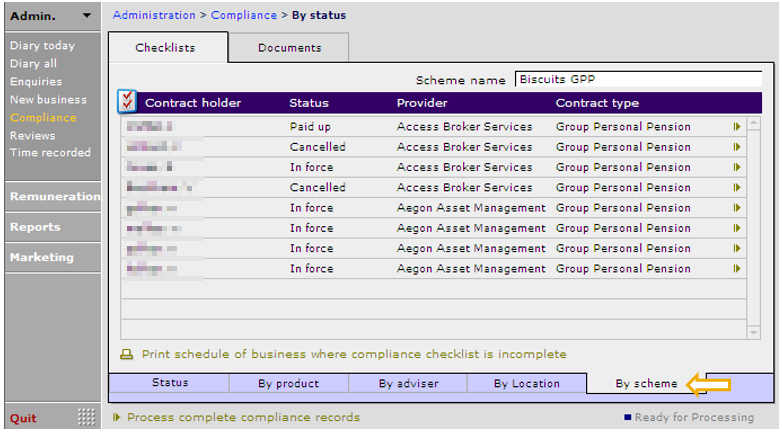Viewport: 782px width, 432px height.
Task: Click the Paid up status cell
Action: [x=310, y=127]
